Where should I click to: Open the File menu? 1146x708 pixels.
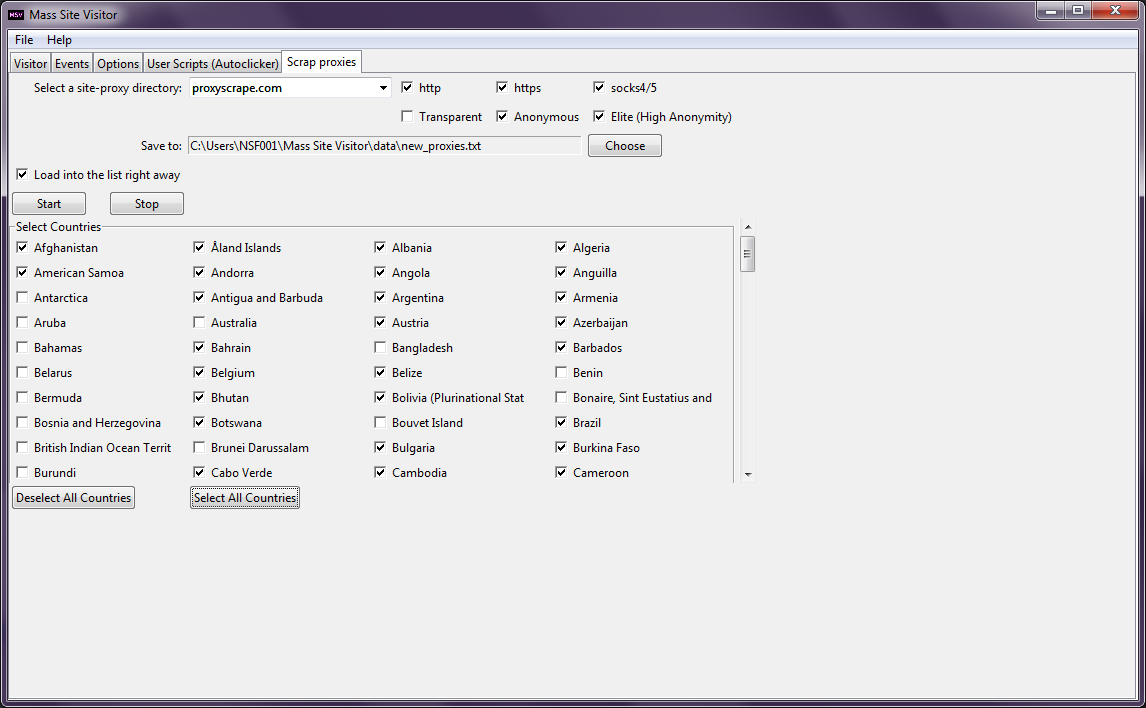click(24, 40)
